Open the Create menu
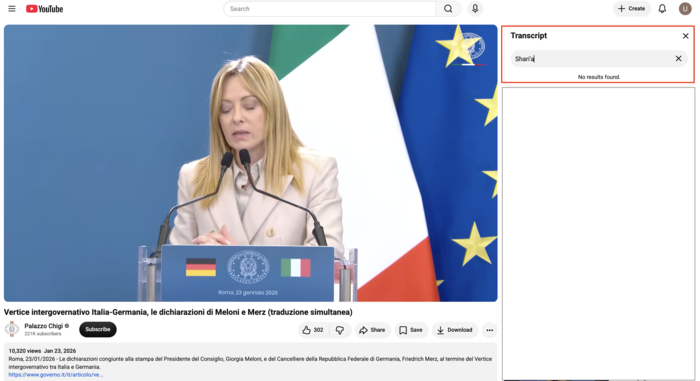 point(632,8)
